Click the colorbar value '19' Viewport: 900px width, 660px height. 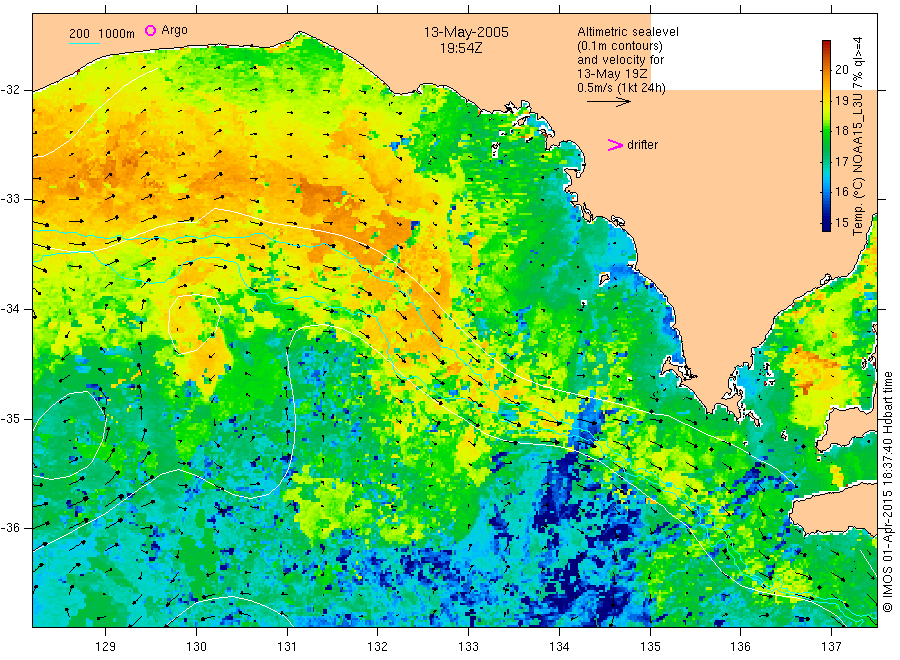point(841,100)
